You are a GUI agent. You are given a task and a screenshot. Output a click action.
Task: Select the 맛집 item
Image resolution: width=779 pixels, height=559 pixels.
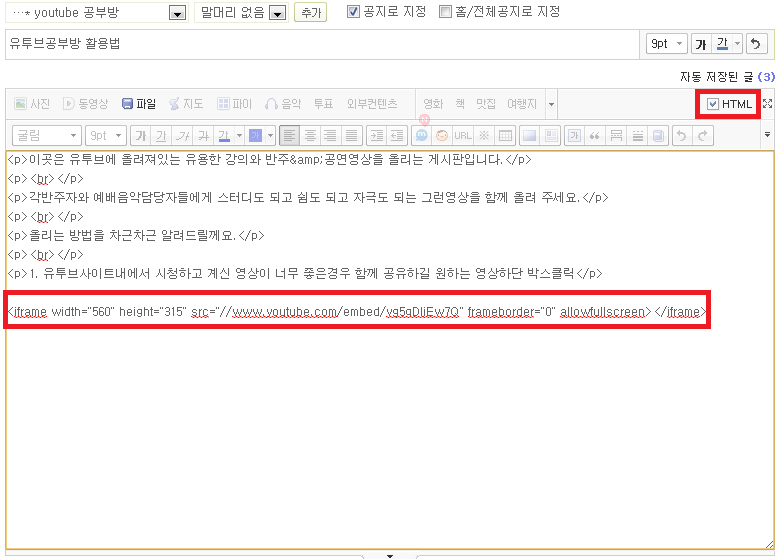tap(486, 104)
